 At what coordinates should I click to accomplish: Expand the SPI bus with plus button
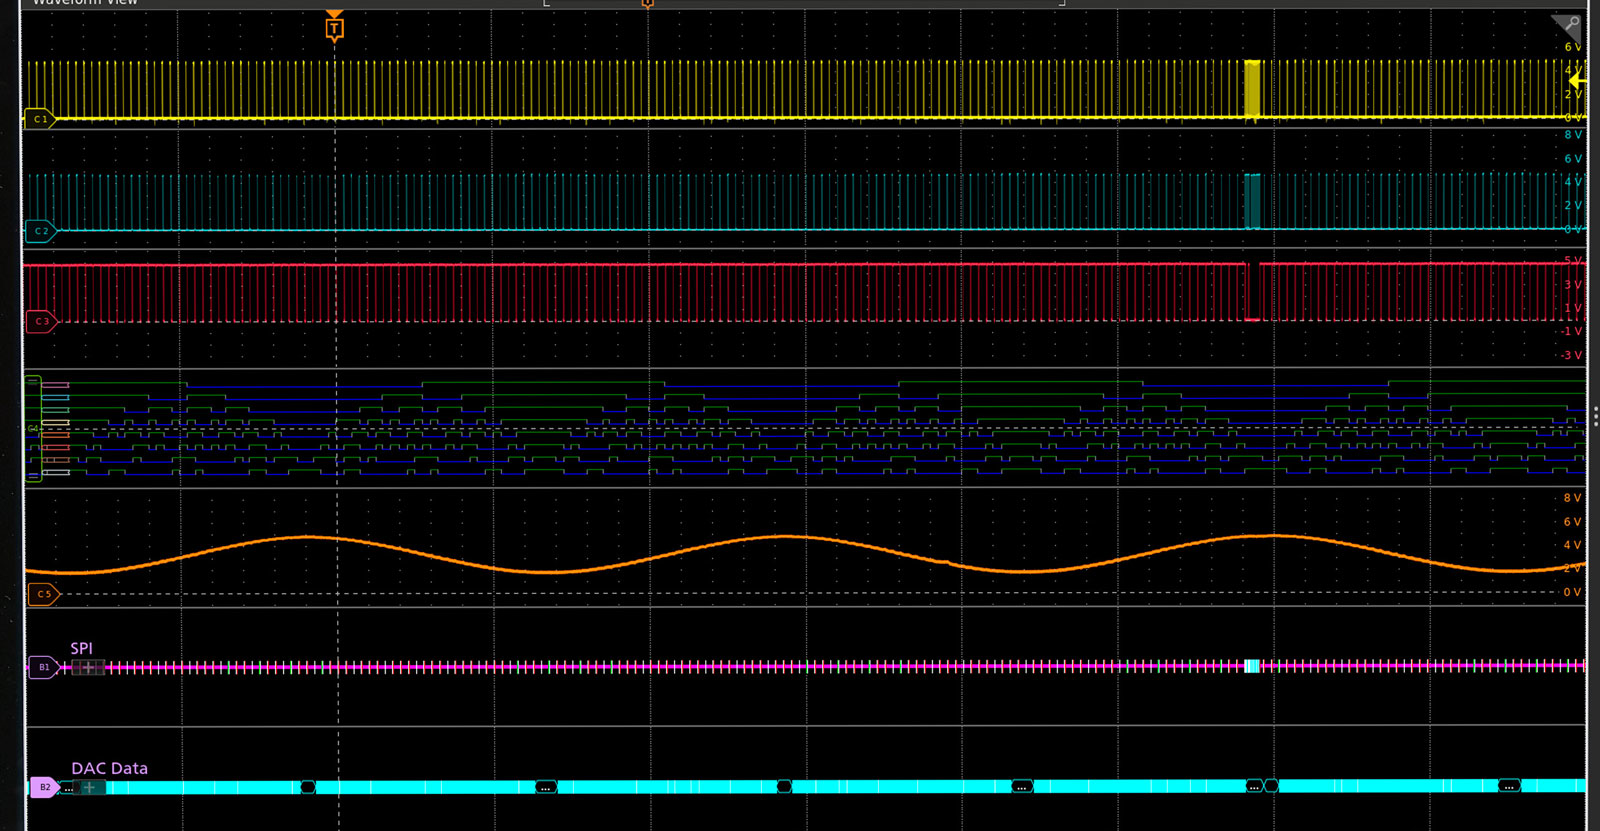pos(88,667)
